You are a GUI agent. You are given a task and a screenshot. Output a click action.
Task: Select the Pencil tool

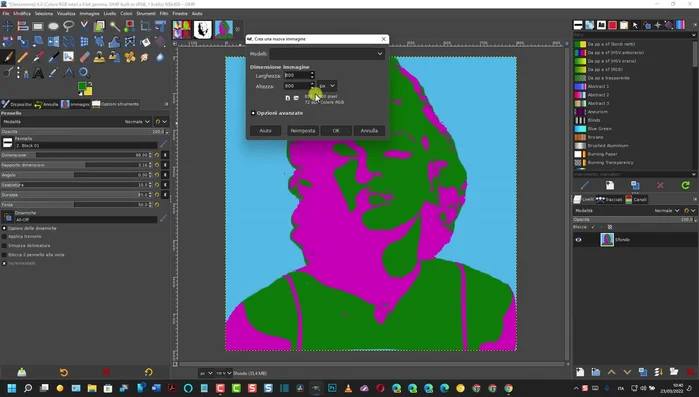point(23,57)
